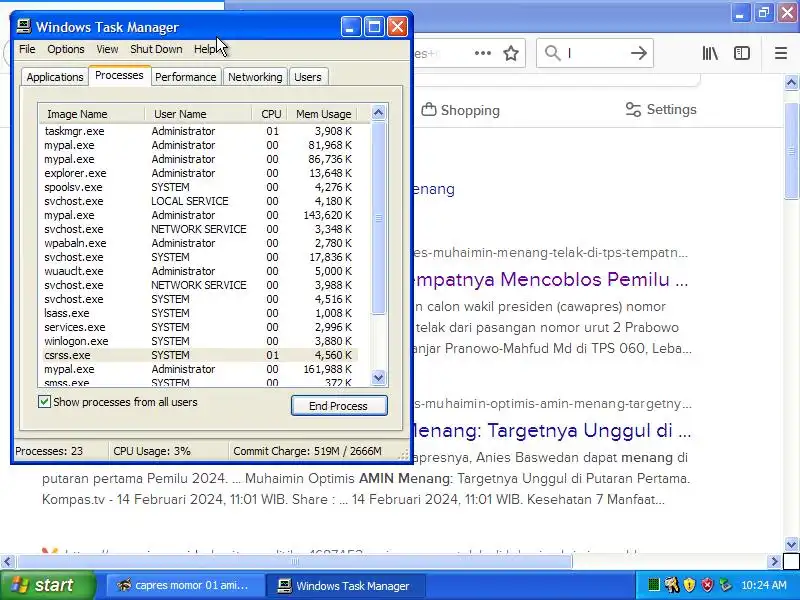Click the process list scrollbar thumb

point(378,218)
